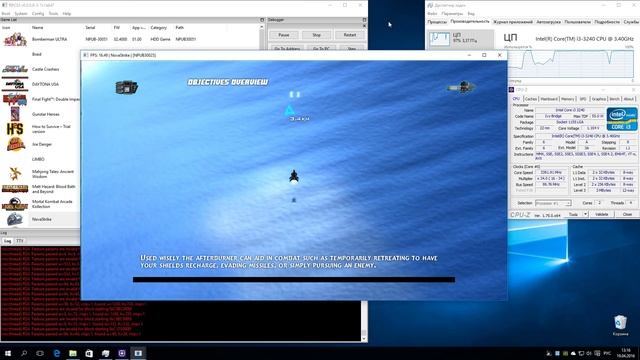This screenshot has height=360, width=640.
Task: Select the Matt Hazard game icon
Action: coord(15,189)
